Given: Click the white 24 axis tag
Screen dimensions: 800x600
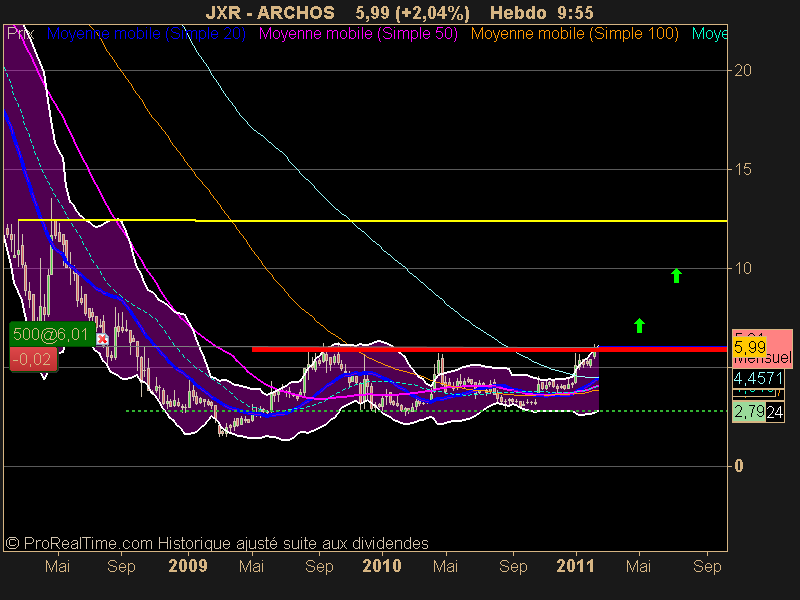Looking at the screenshot, I should coord(774,412).
